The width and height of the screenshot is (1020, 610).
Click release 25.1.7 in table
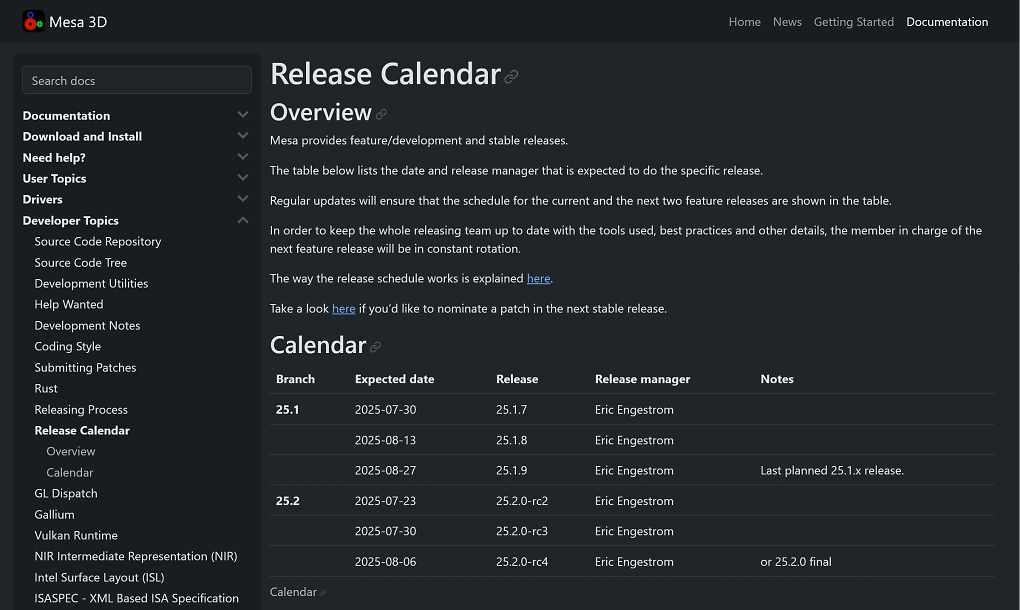click(511, 410)
